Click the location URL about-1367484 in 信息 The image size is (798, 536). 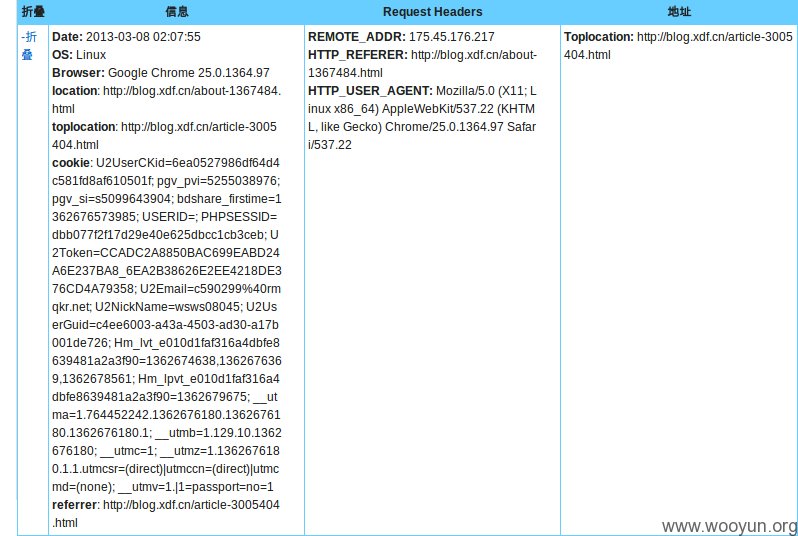click(166, 100)
